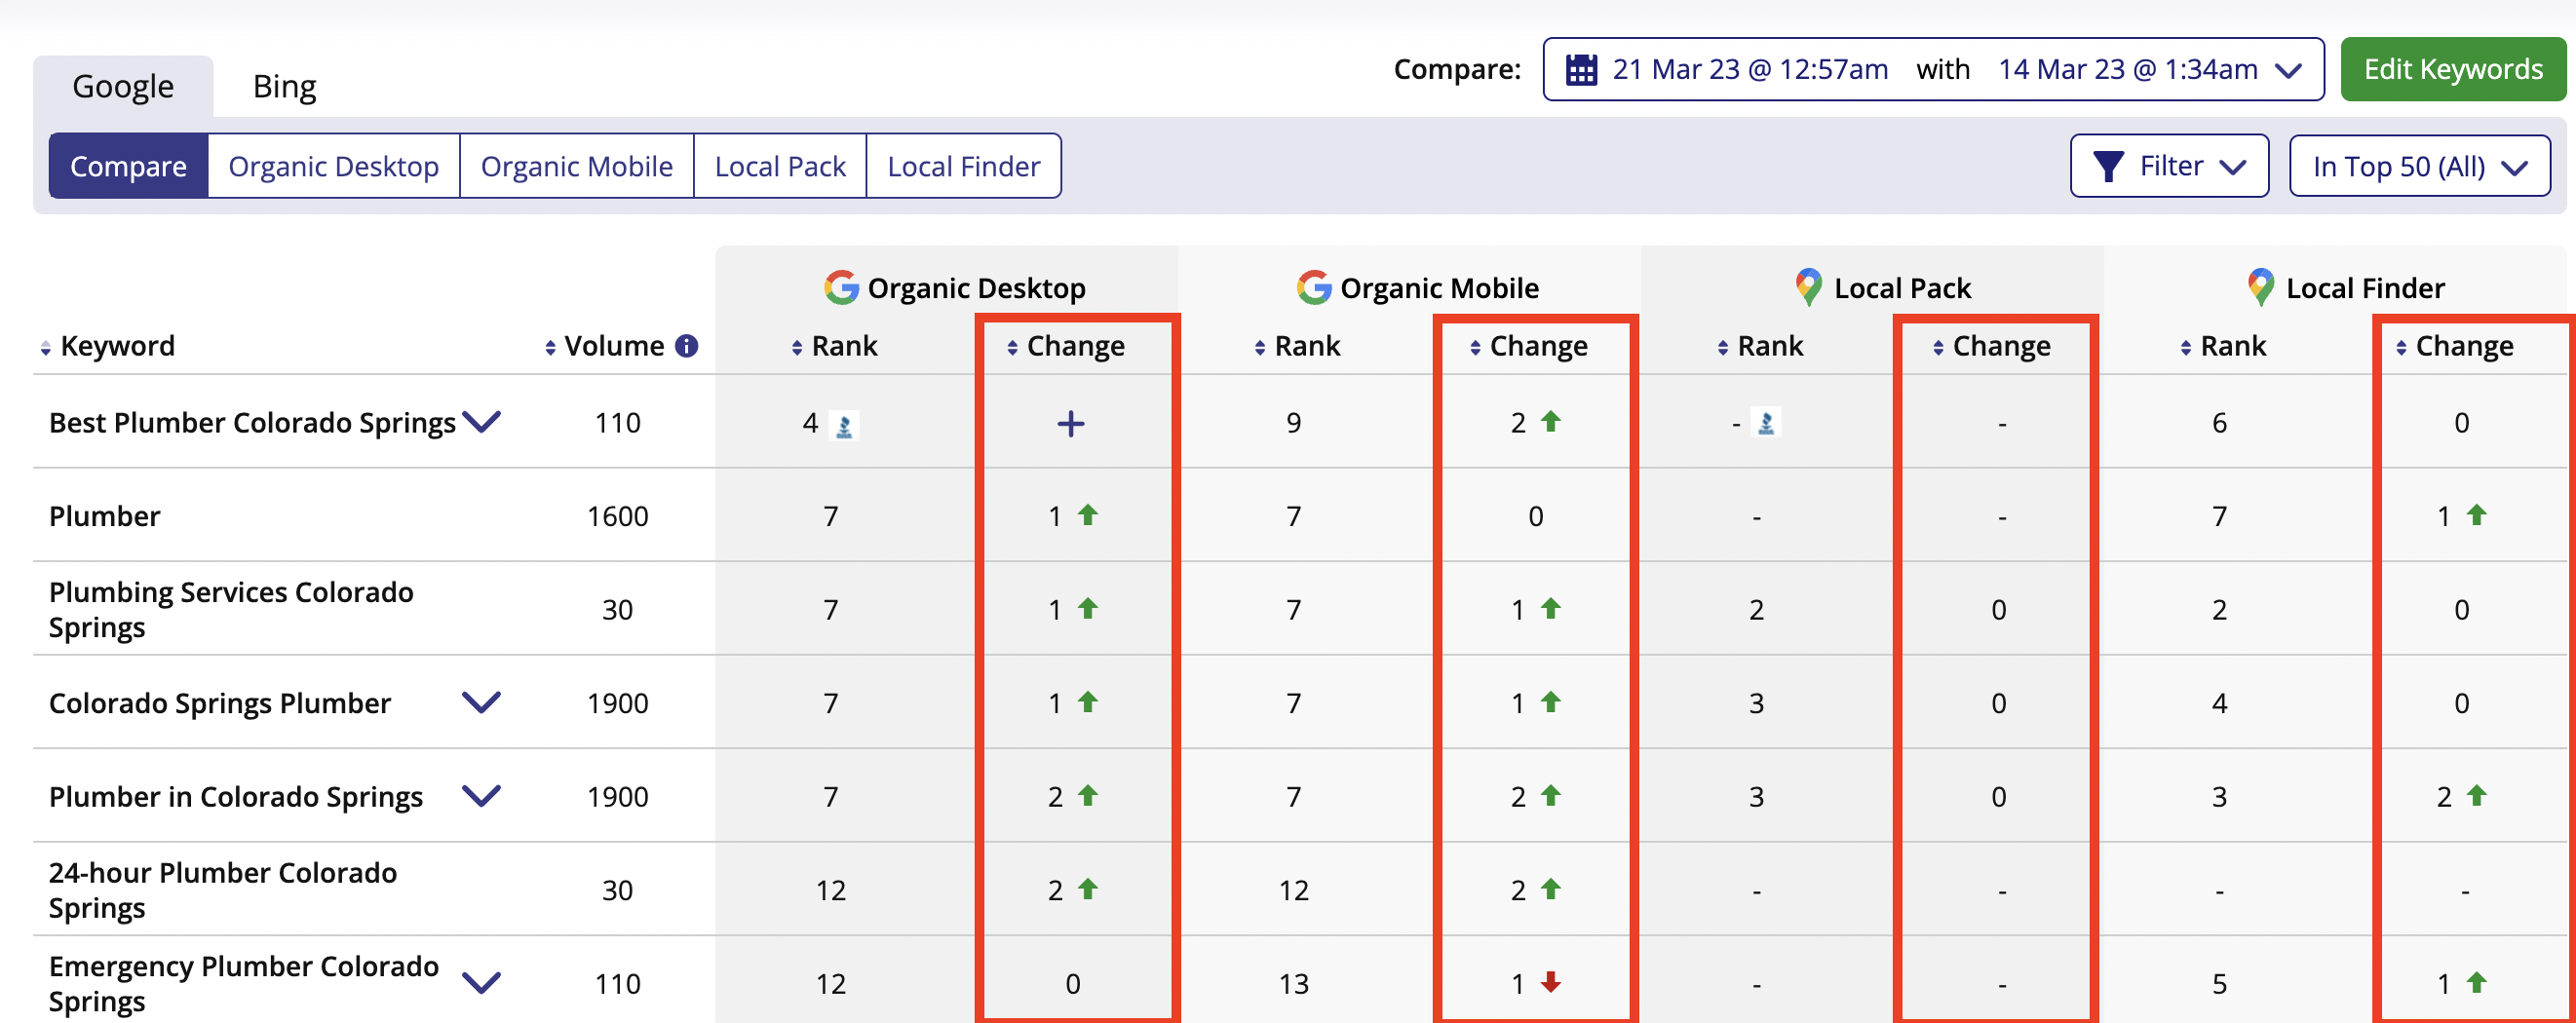2576x1023 pixels.
Task: Click the Google logo beside Organic Desktop
Action: (x=841, y=287)
